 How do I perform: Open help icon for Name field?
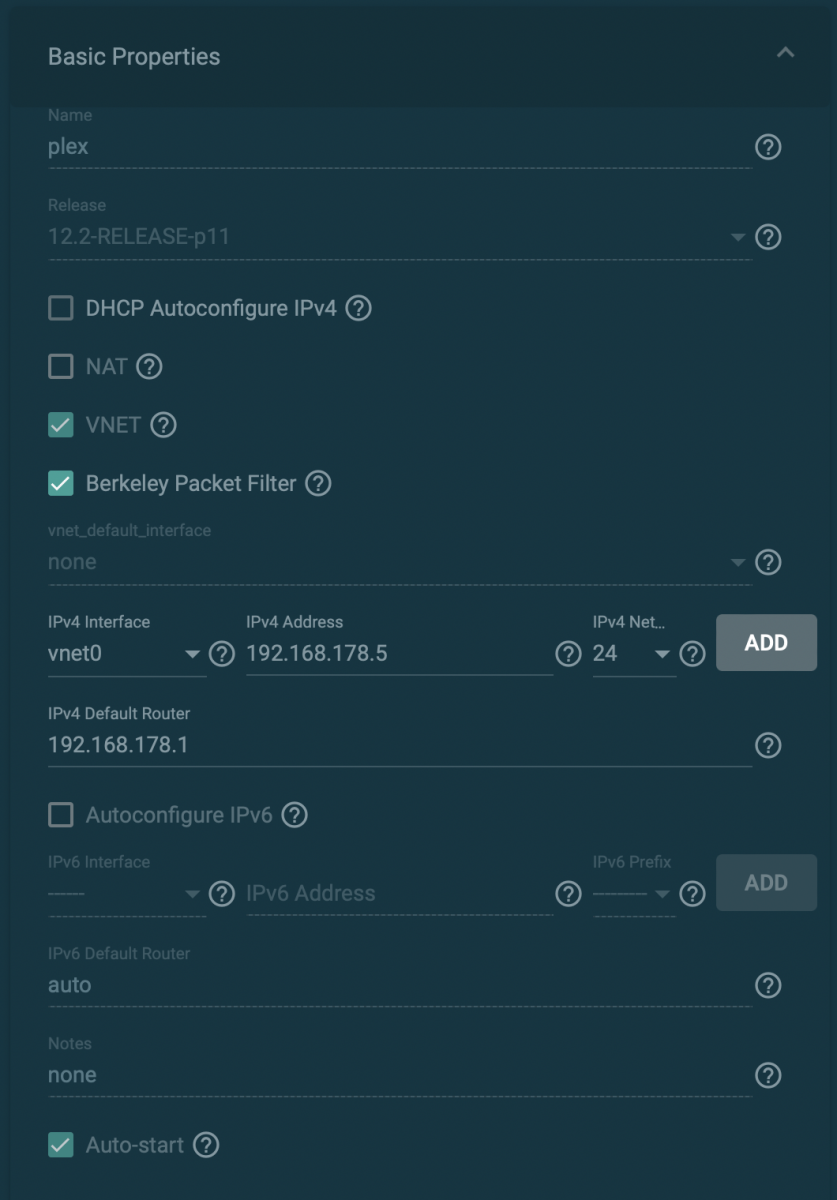tap(767, 148)
